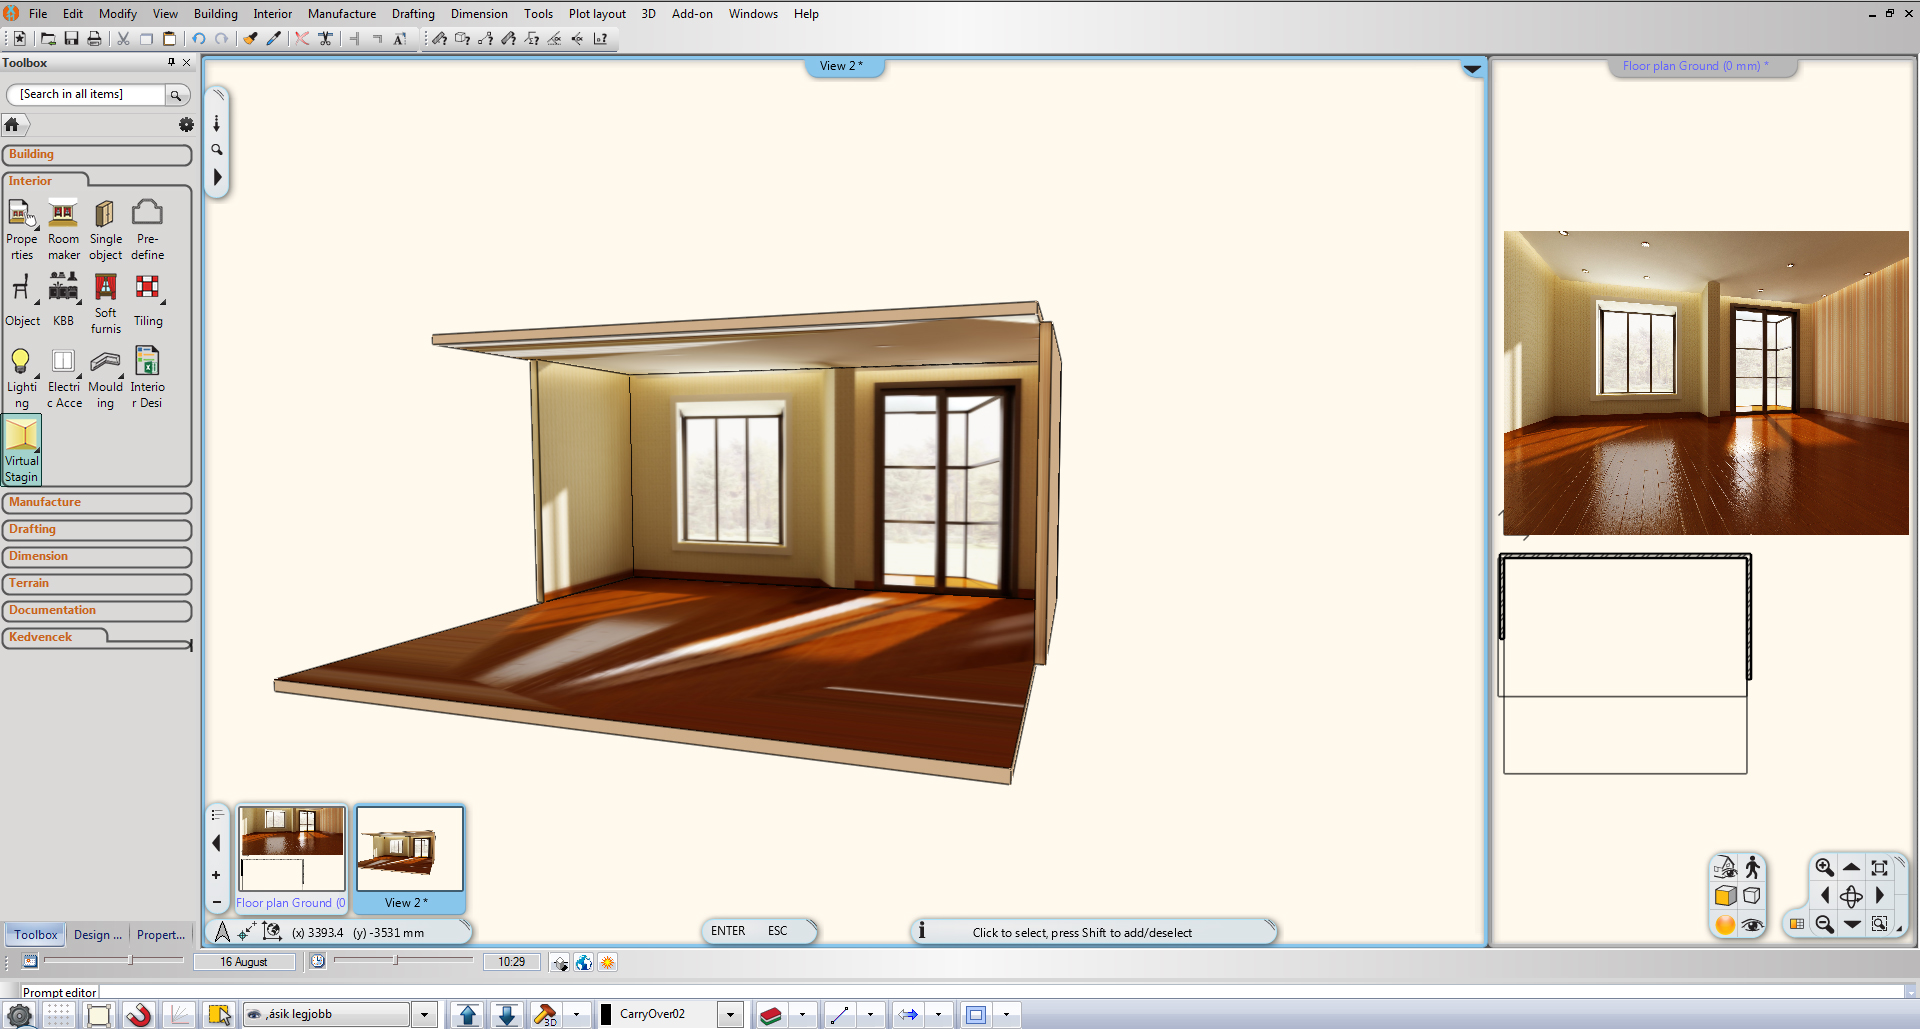Open the Room maker tool
The height and width of the screenshot is (1029, 1920).
point(63,230)
